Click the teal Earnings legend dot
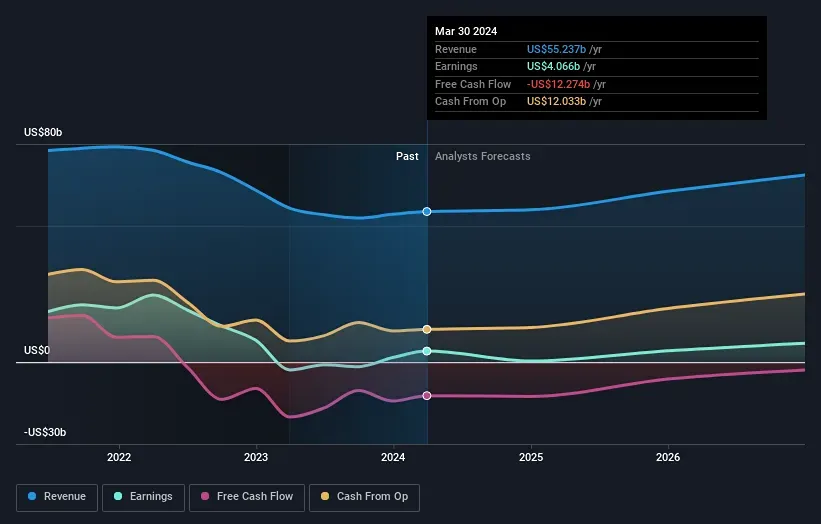Image resolution: width=821 pixels, height=524 pixels. point(118,496)
